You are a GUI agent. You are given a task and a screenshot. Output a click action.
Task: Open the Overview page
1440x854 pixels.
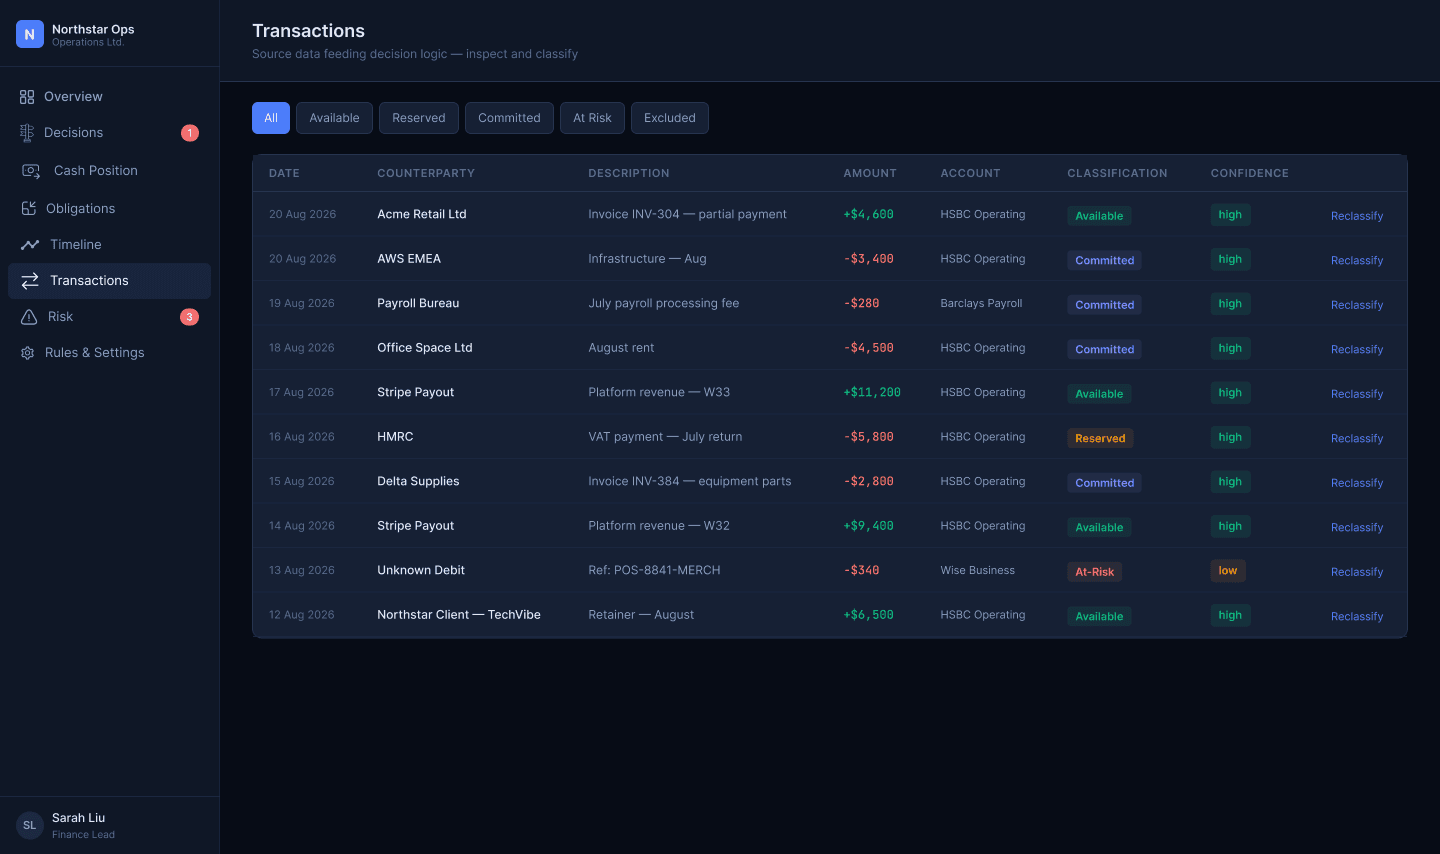click(109, 97)
